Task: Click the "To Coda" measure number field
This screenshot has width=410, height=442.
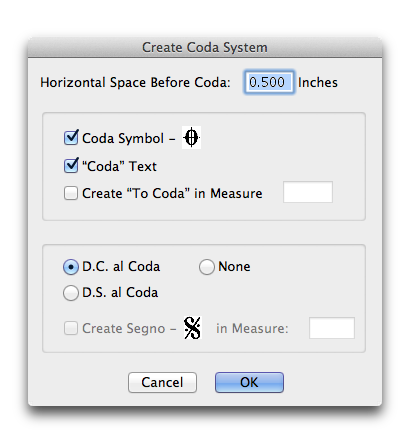Action: point(308,192)
